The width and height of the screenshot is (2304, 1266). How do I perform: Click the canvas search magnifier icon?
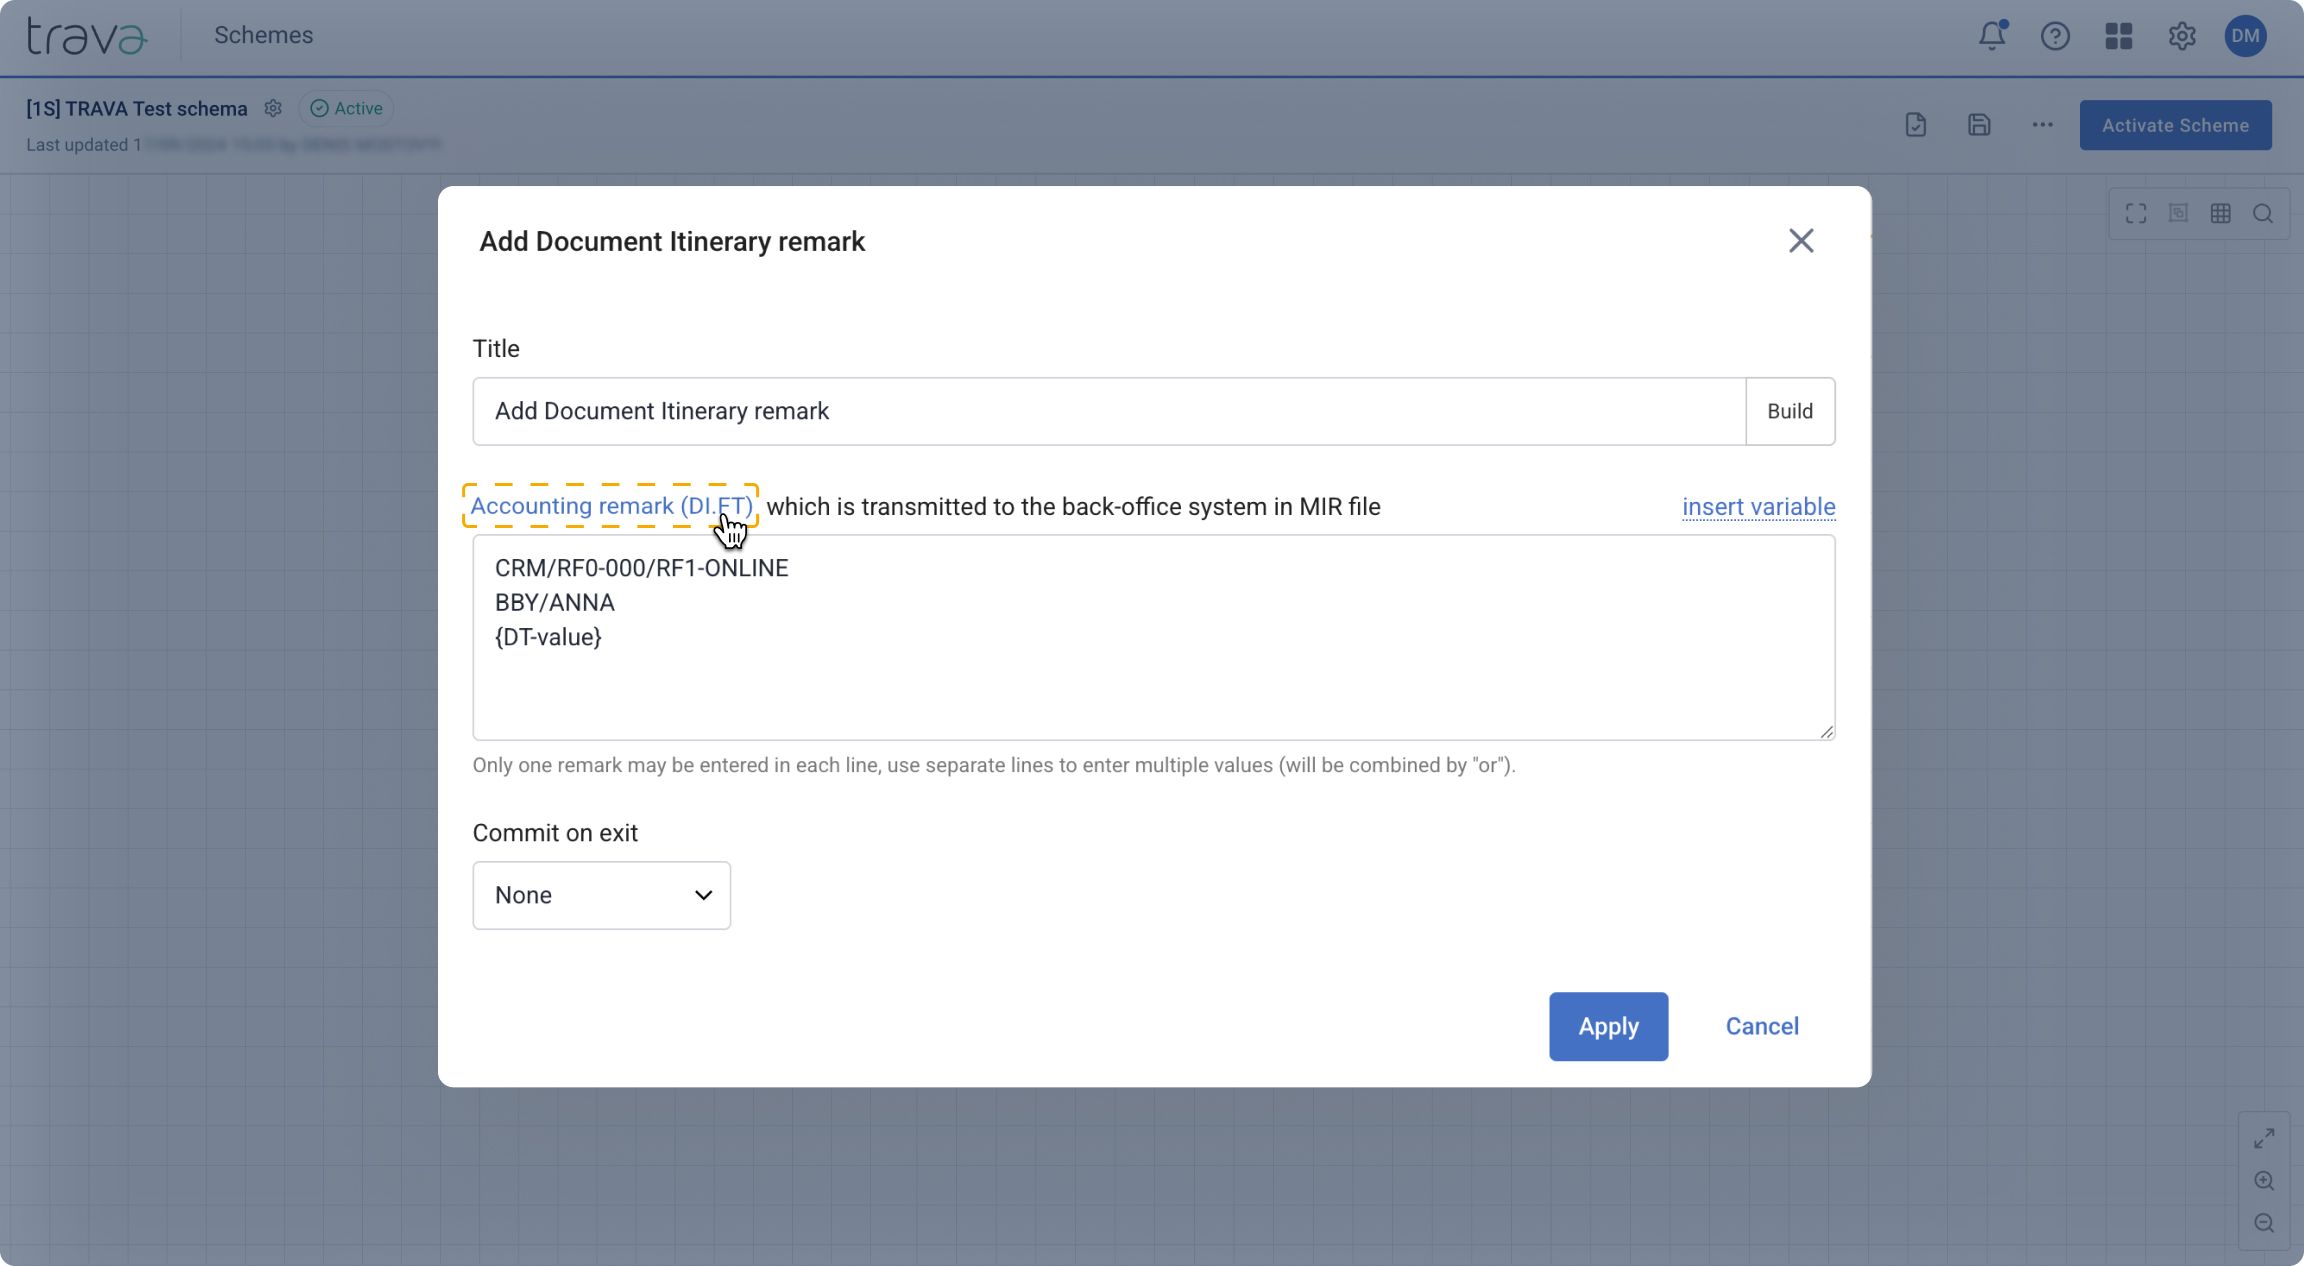coord(2263,213)
